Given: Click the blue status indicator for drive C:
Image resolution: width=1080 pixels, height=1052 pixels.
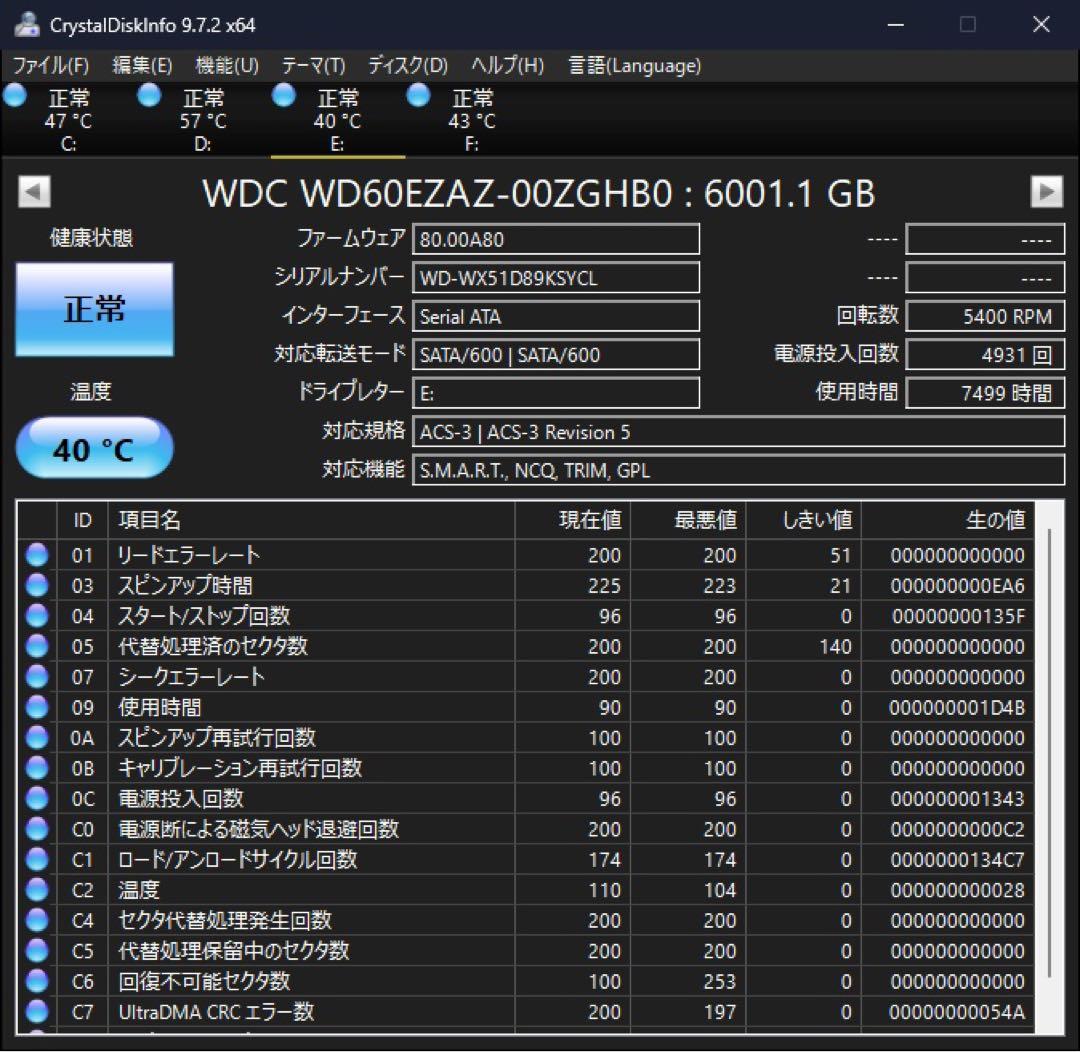Looking at the screenshot, I should (15, 96).
